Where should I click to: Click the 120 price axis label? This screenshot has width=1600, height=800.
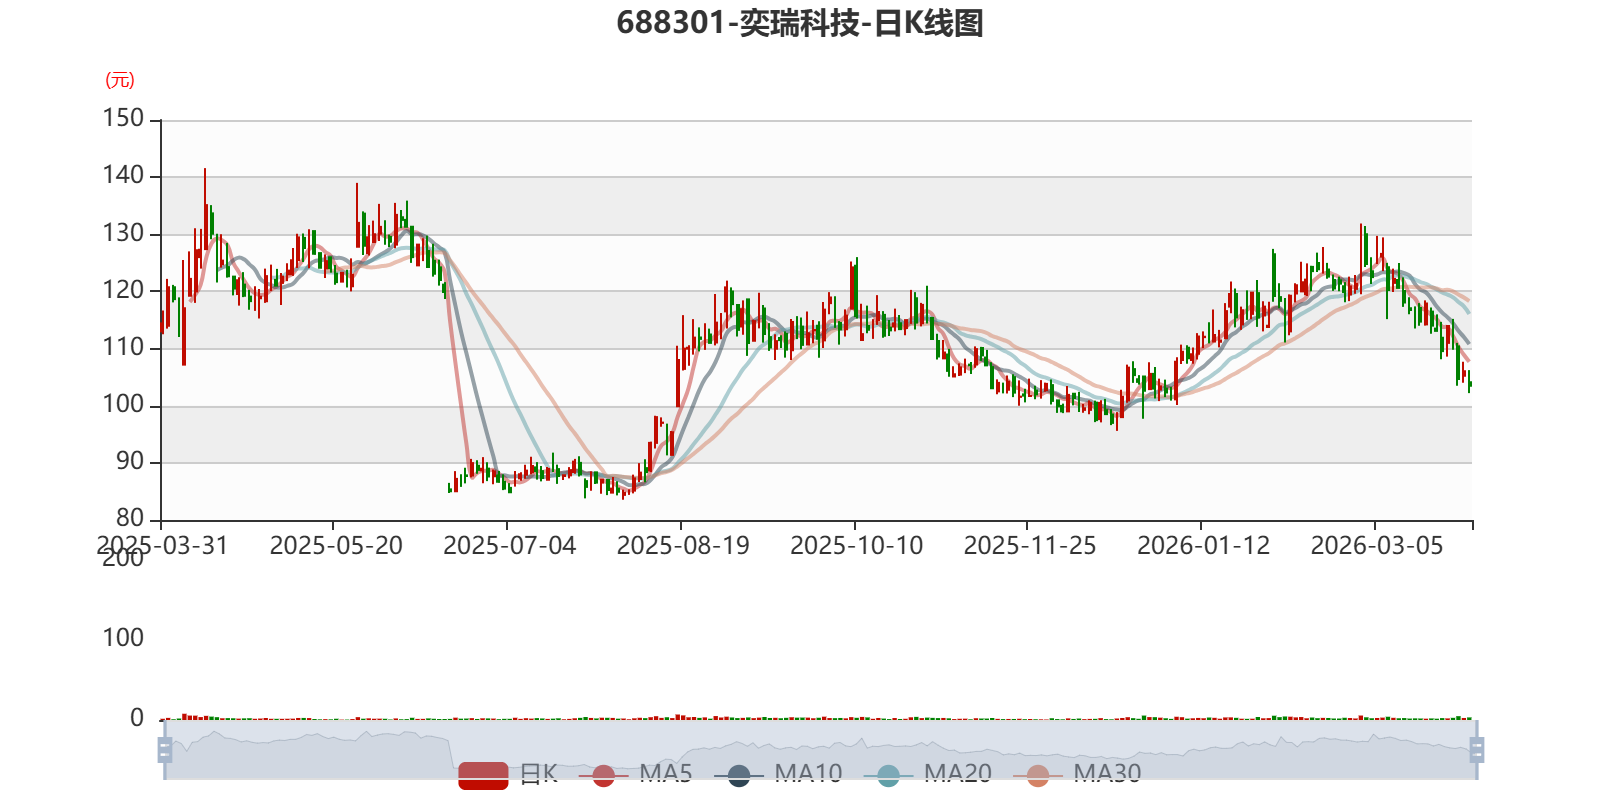[x=124, y=290]
